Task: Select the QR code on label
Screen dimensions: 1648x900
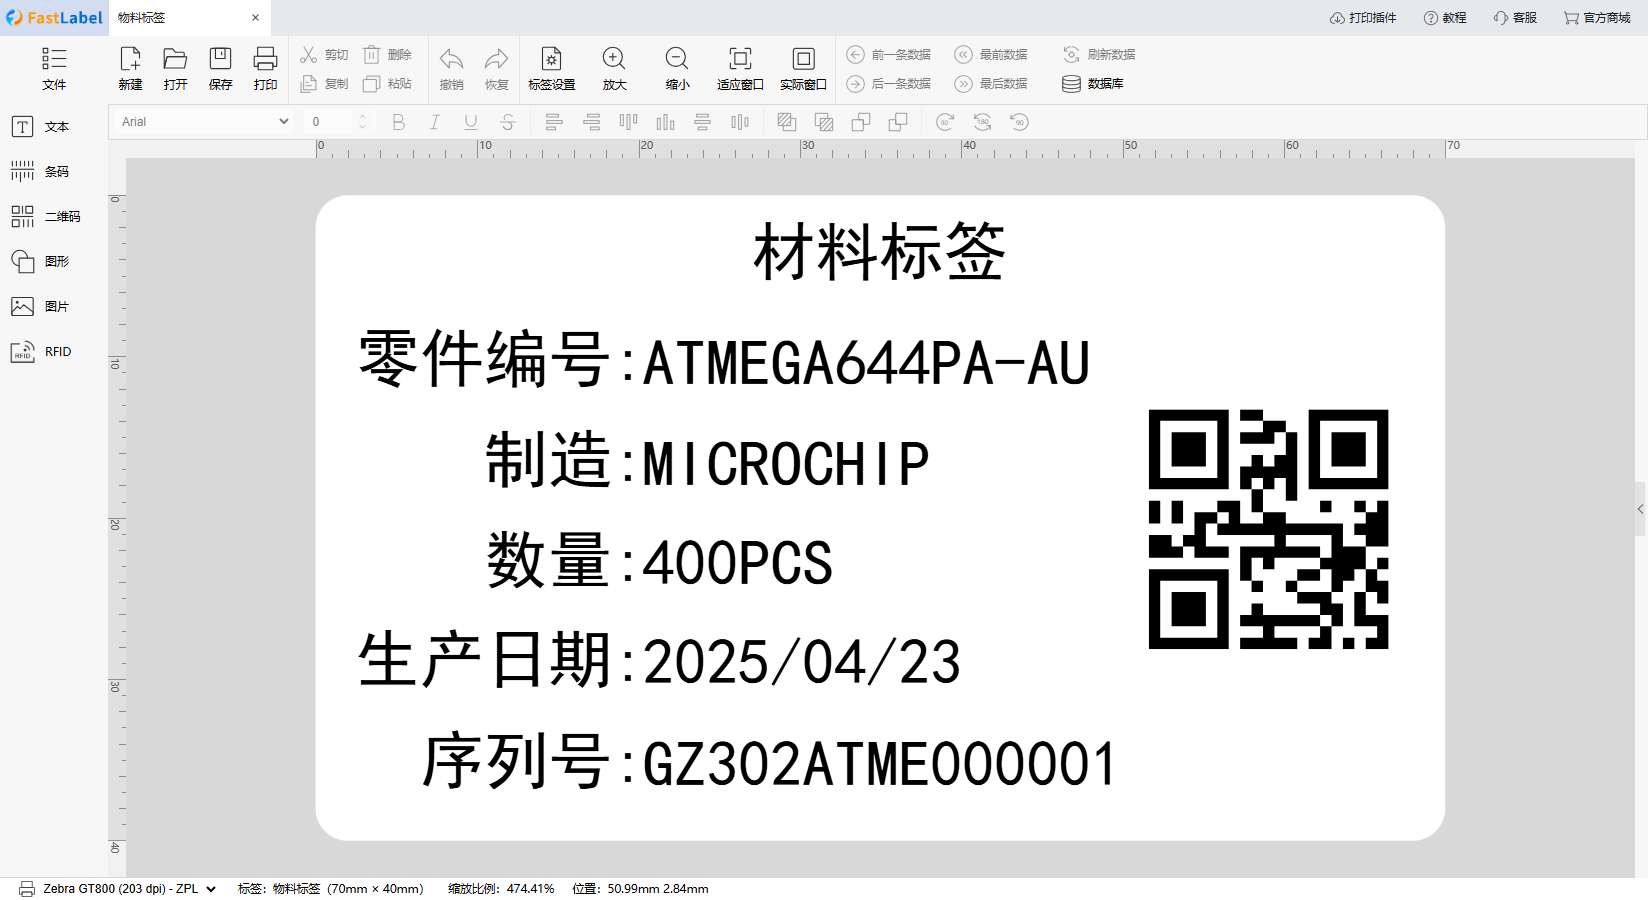Action: click(x=1268, y=529)
